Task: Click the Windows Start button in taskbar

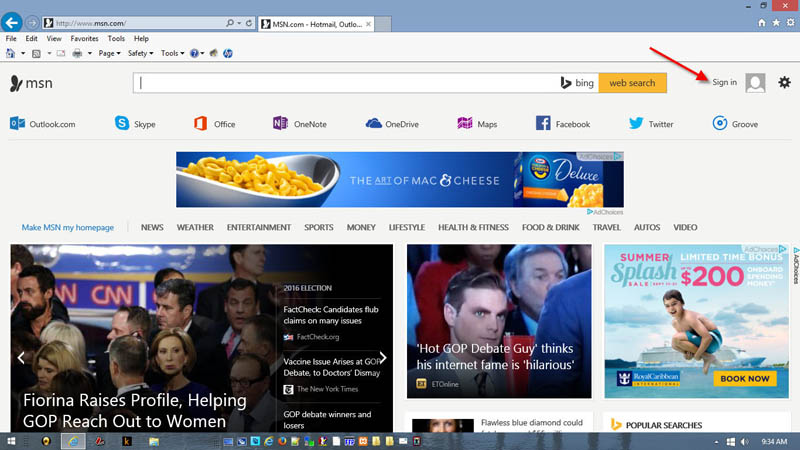Action: click(x=11, y=441)
